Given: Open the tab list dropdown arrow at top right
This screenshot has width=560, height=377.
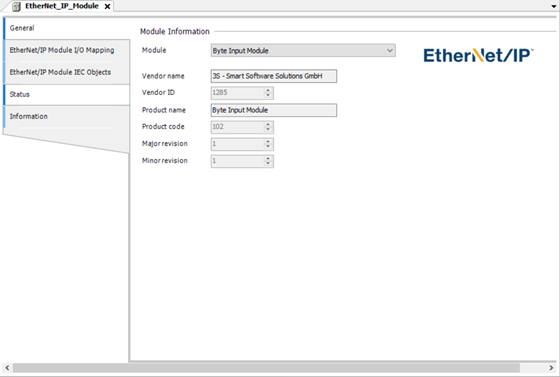Looking at the screenshot, I should 554,6.
